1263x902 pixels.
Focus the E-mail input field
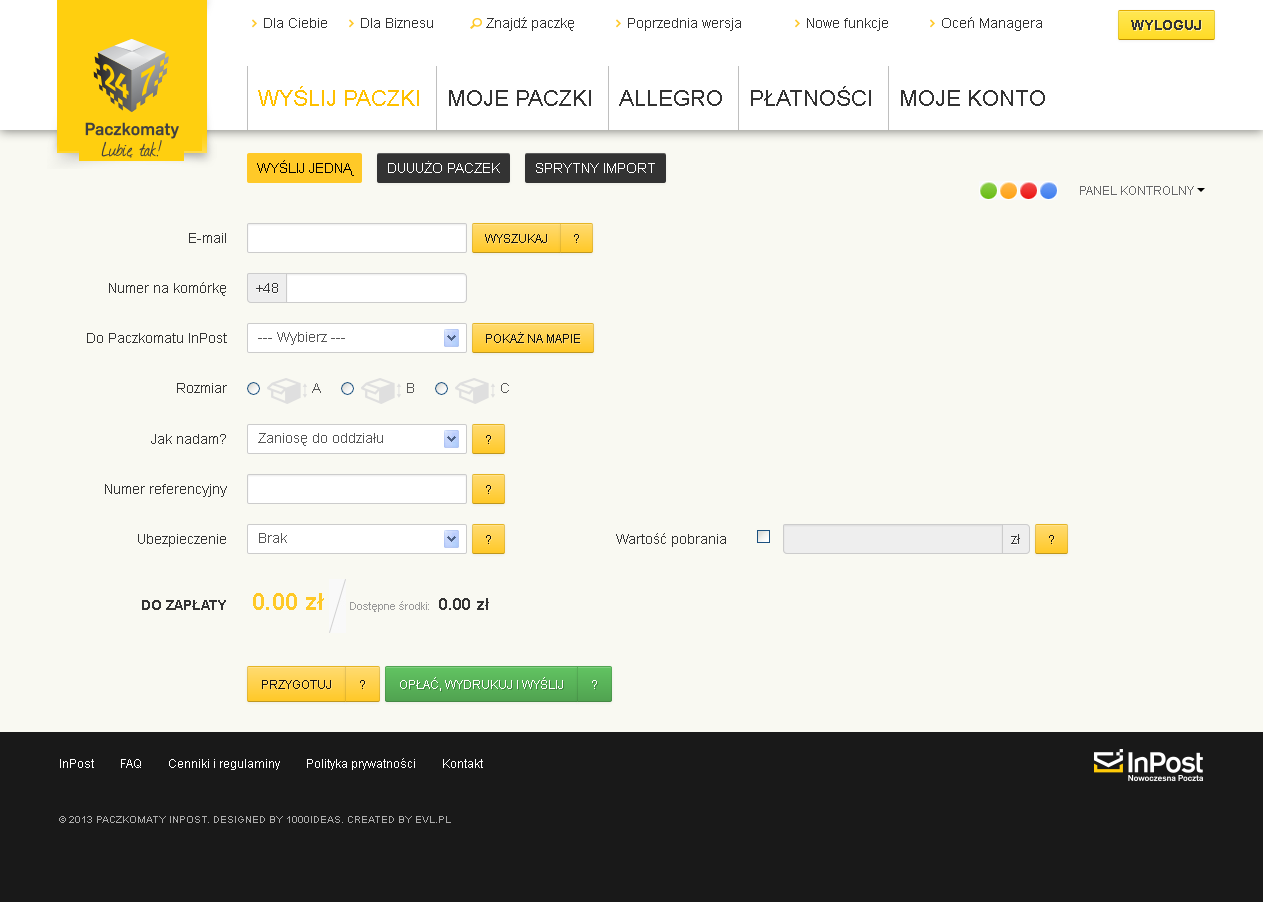coord(357,238)
